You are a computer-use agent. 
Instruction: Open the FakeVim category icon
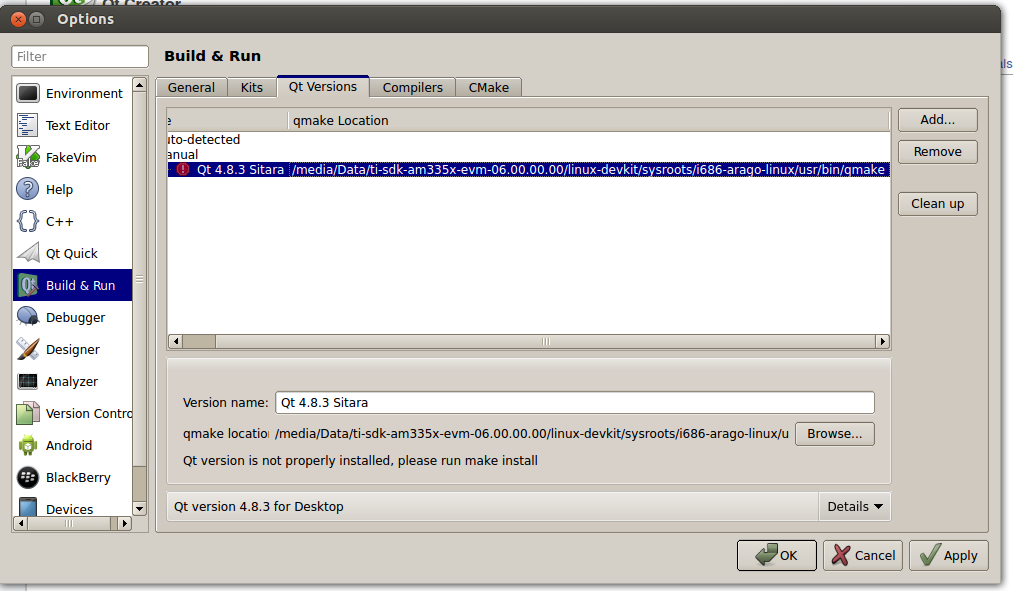click(x=28, y=157)
